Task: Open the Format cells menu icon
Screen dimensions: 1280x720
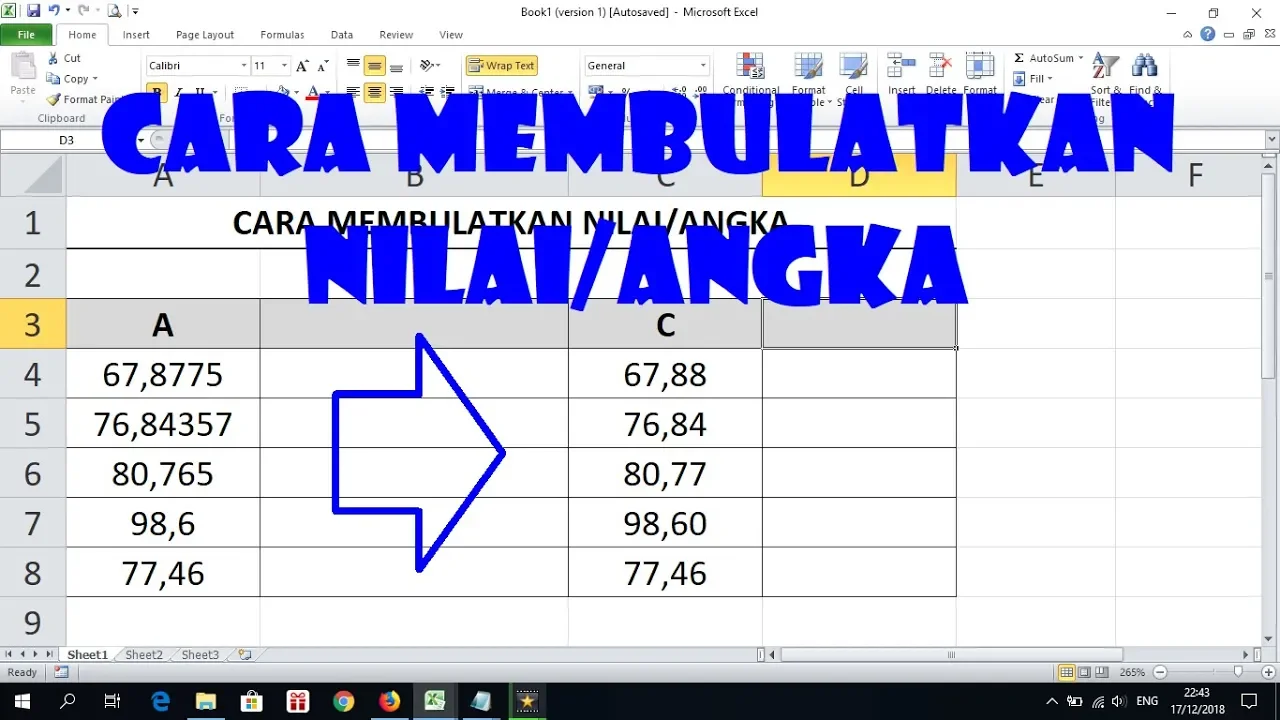Action: click(x=980, y=65)
